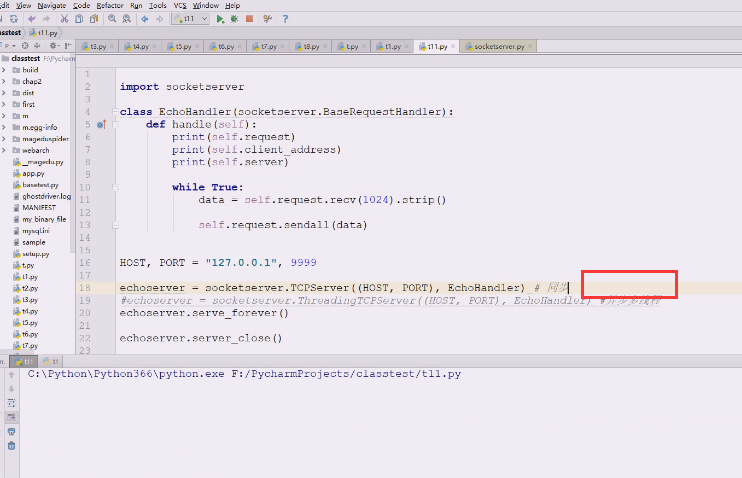Click the Paste clipboard icon
The image size is (742, 478).
click(x=94, y=19)
